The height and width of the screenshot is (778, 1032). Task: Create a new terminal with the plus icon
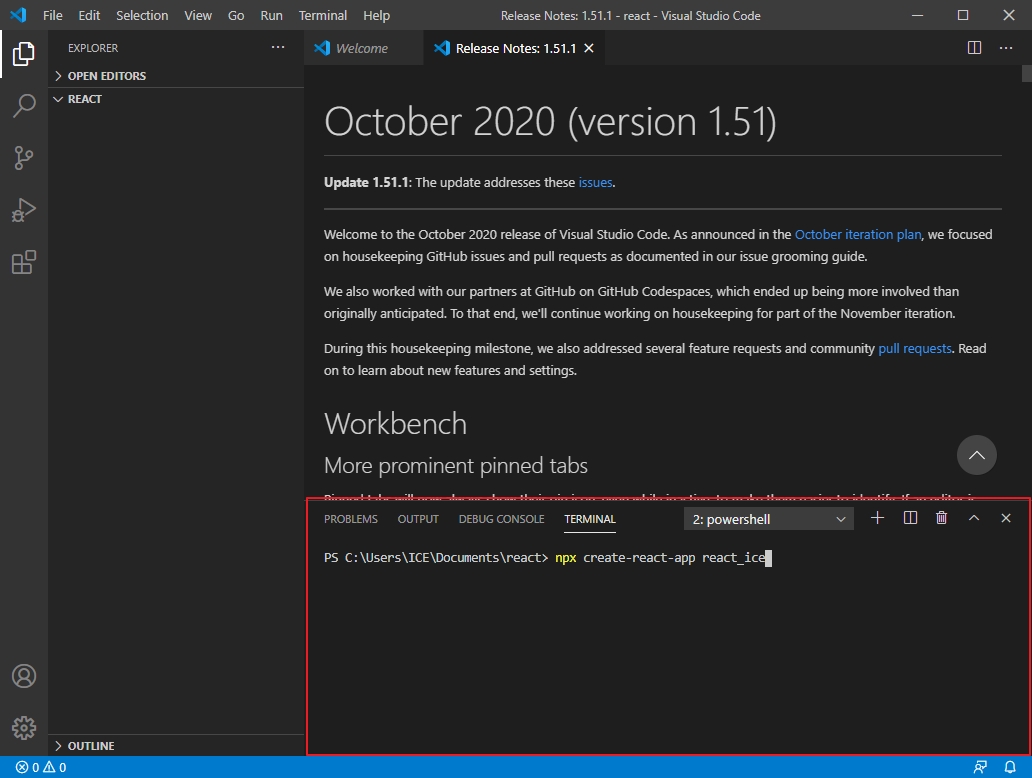tap(877, 518)
